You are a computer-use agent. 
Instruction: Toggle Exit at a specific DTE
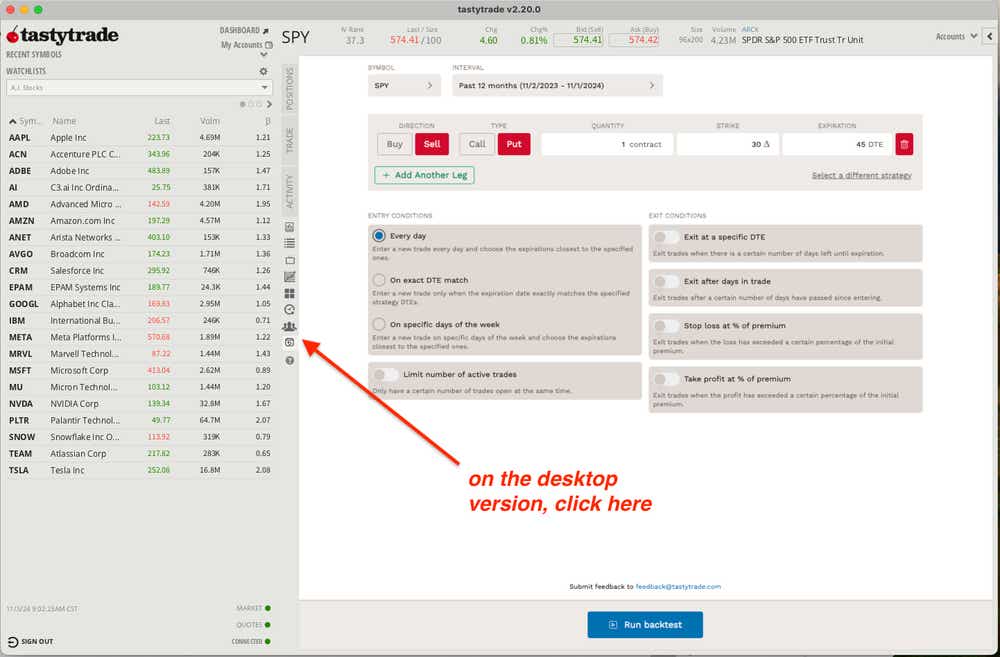tap(666, 237)
